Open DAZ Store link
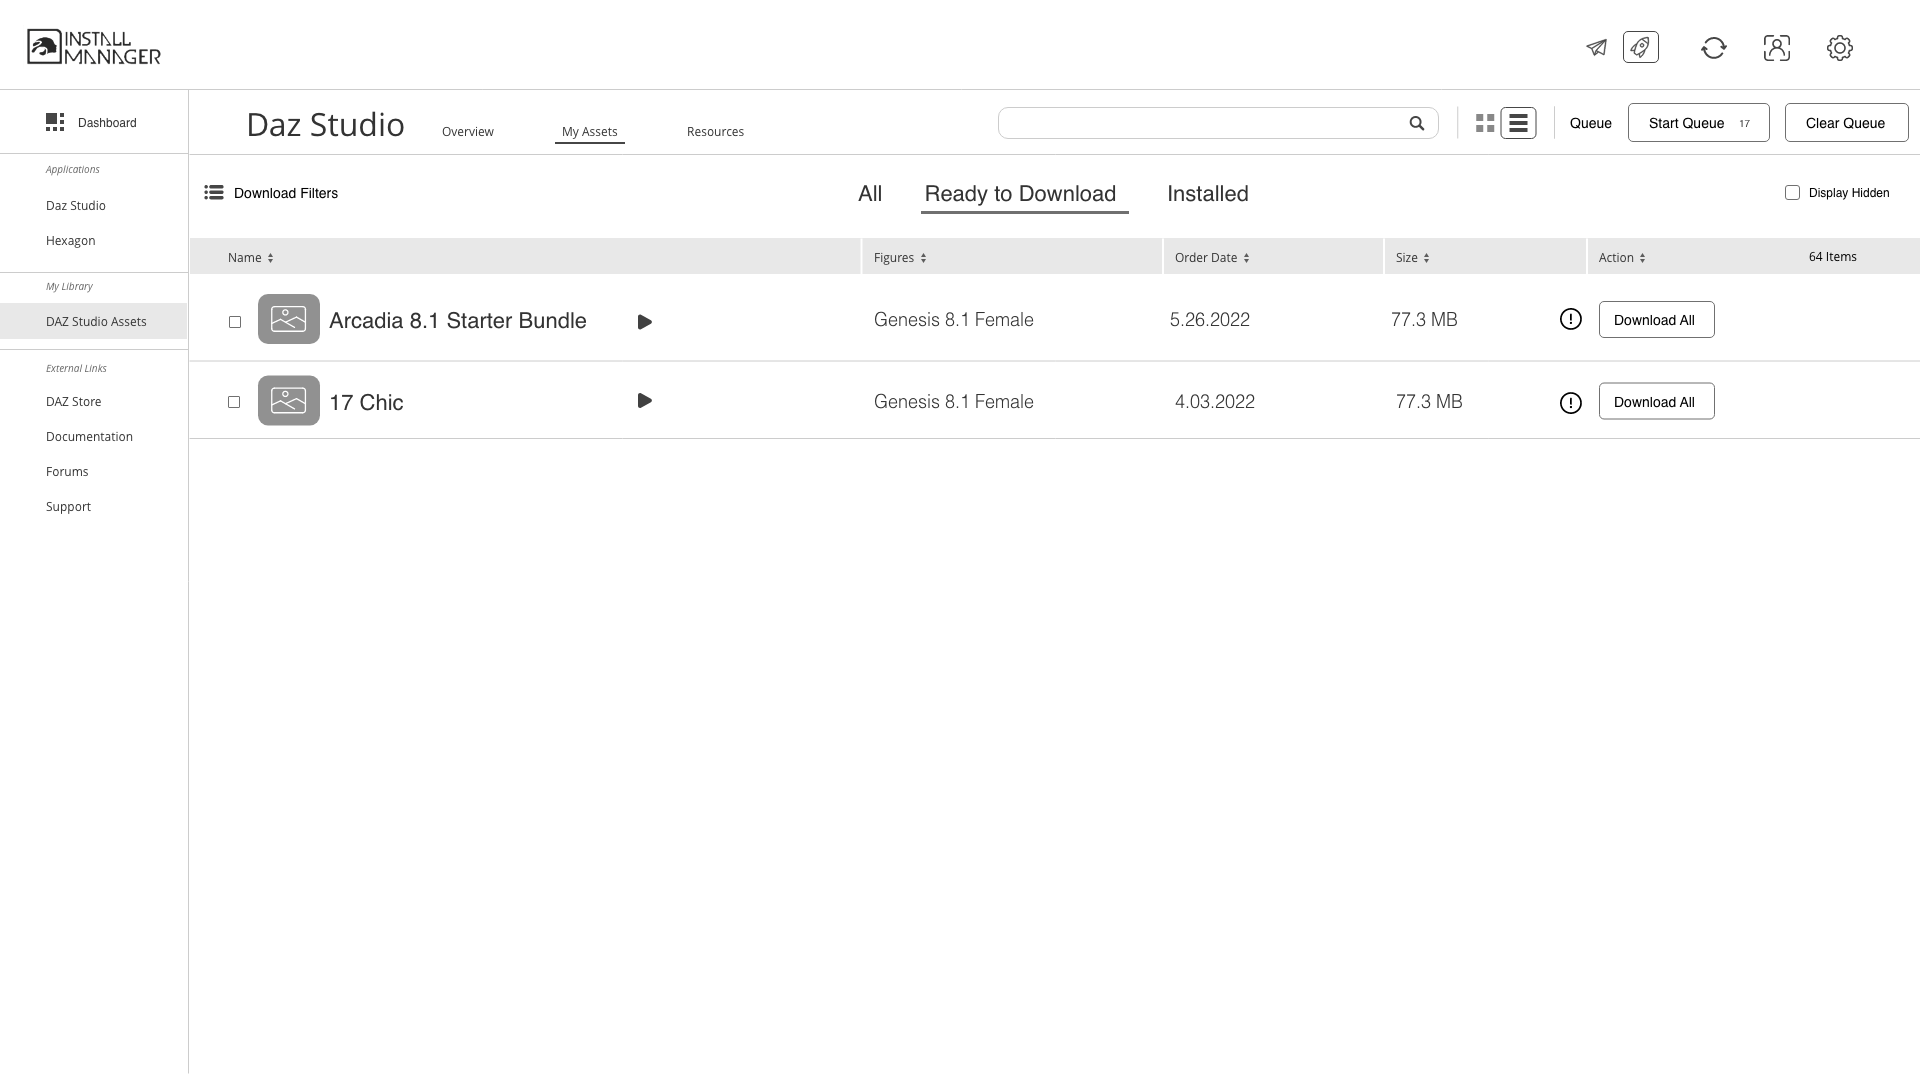 click(74, 401)
